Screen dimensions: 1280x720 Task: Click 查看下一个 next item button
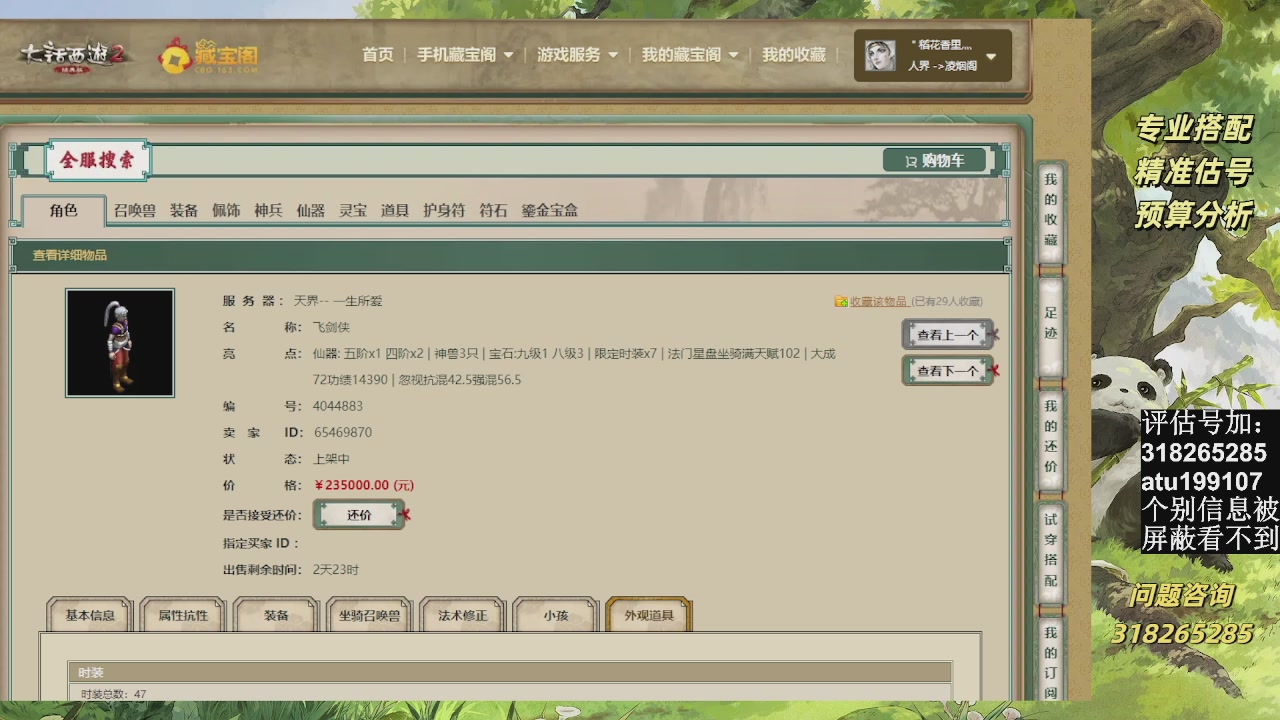tap(947, 371)
